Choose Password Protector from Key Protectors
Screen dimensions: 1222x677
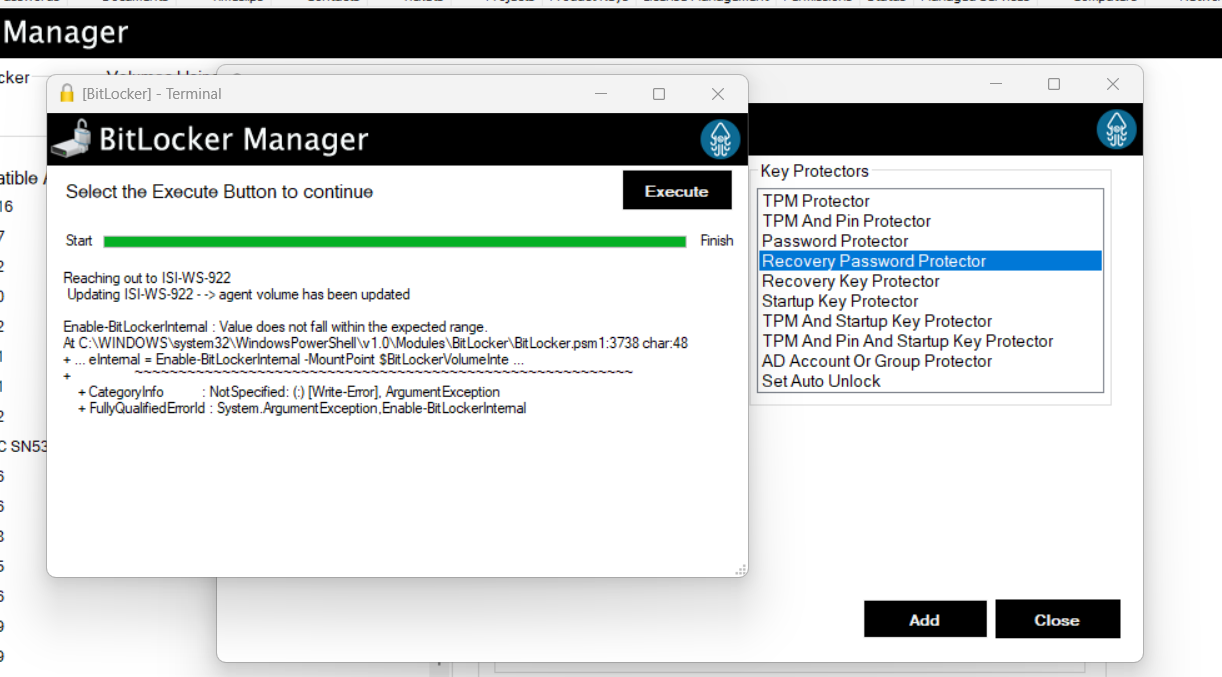click(x=930, y=241)
